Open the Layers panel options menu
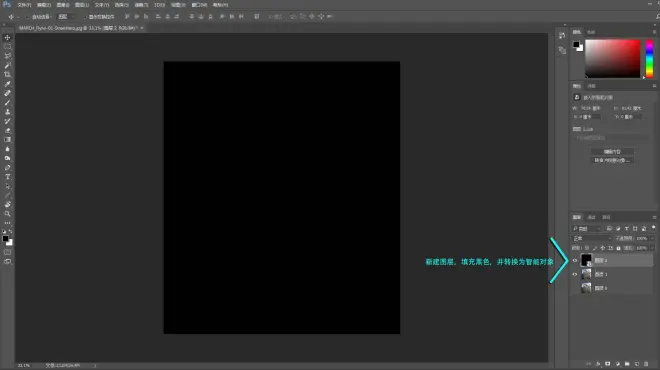Viewport: 660px width, 370px height. click(x=655, y=217)
